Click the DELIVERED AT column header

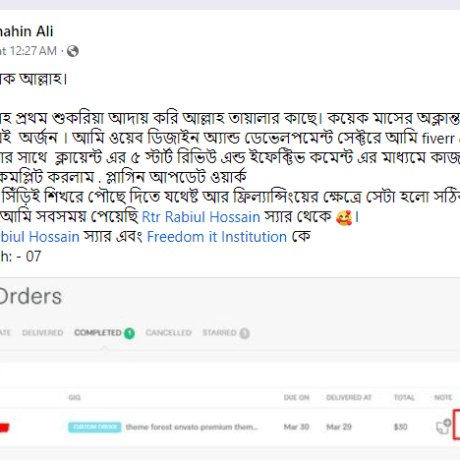(x=349, y=397)
